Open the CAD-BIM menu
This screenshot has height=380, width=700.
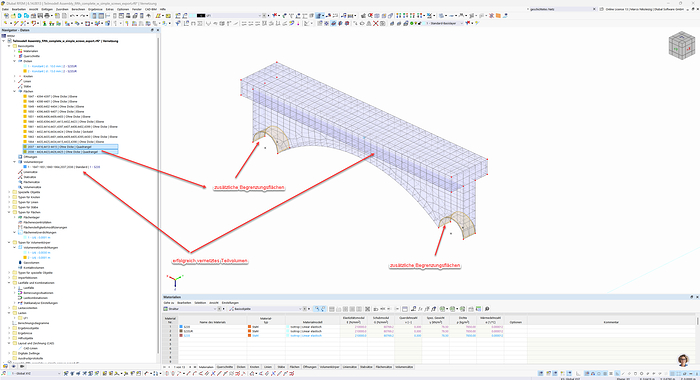[151, 9]
